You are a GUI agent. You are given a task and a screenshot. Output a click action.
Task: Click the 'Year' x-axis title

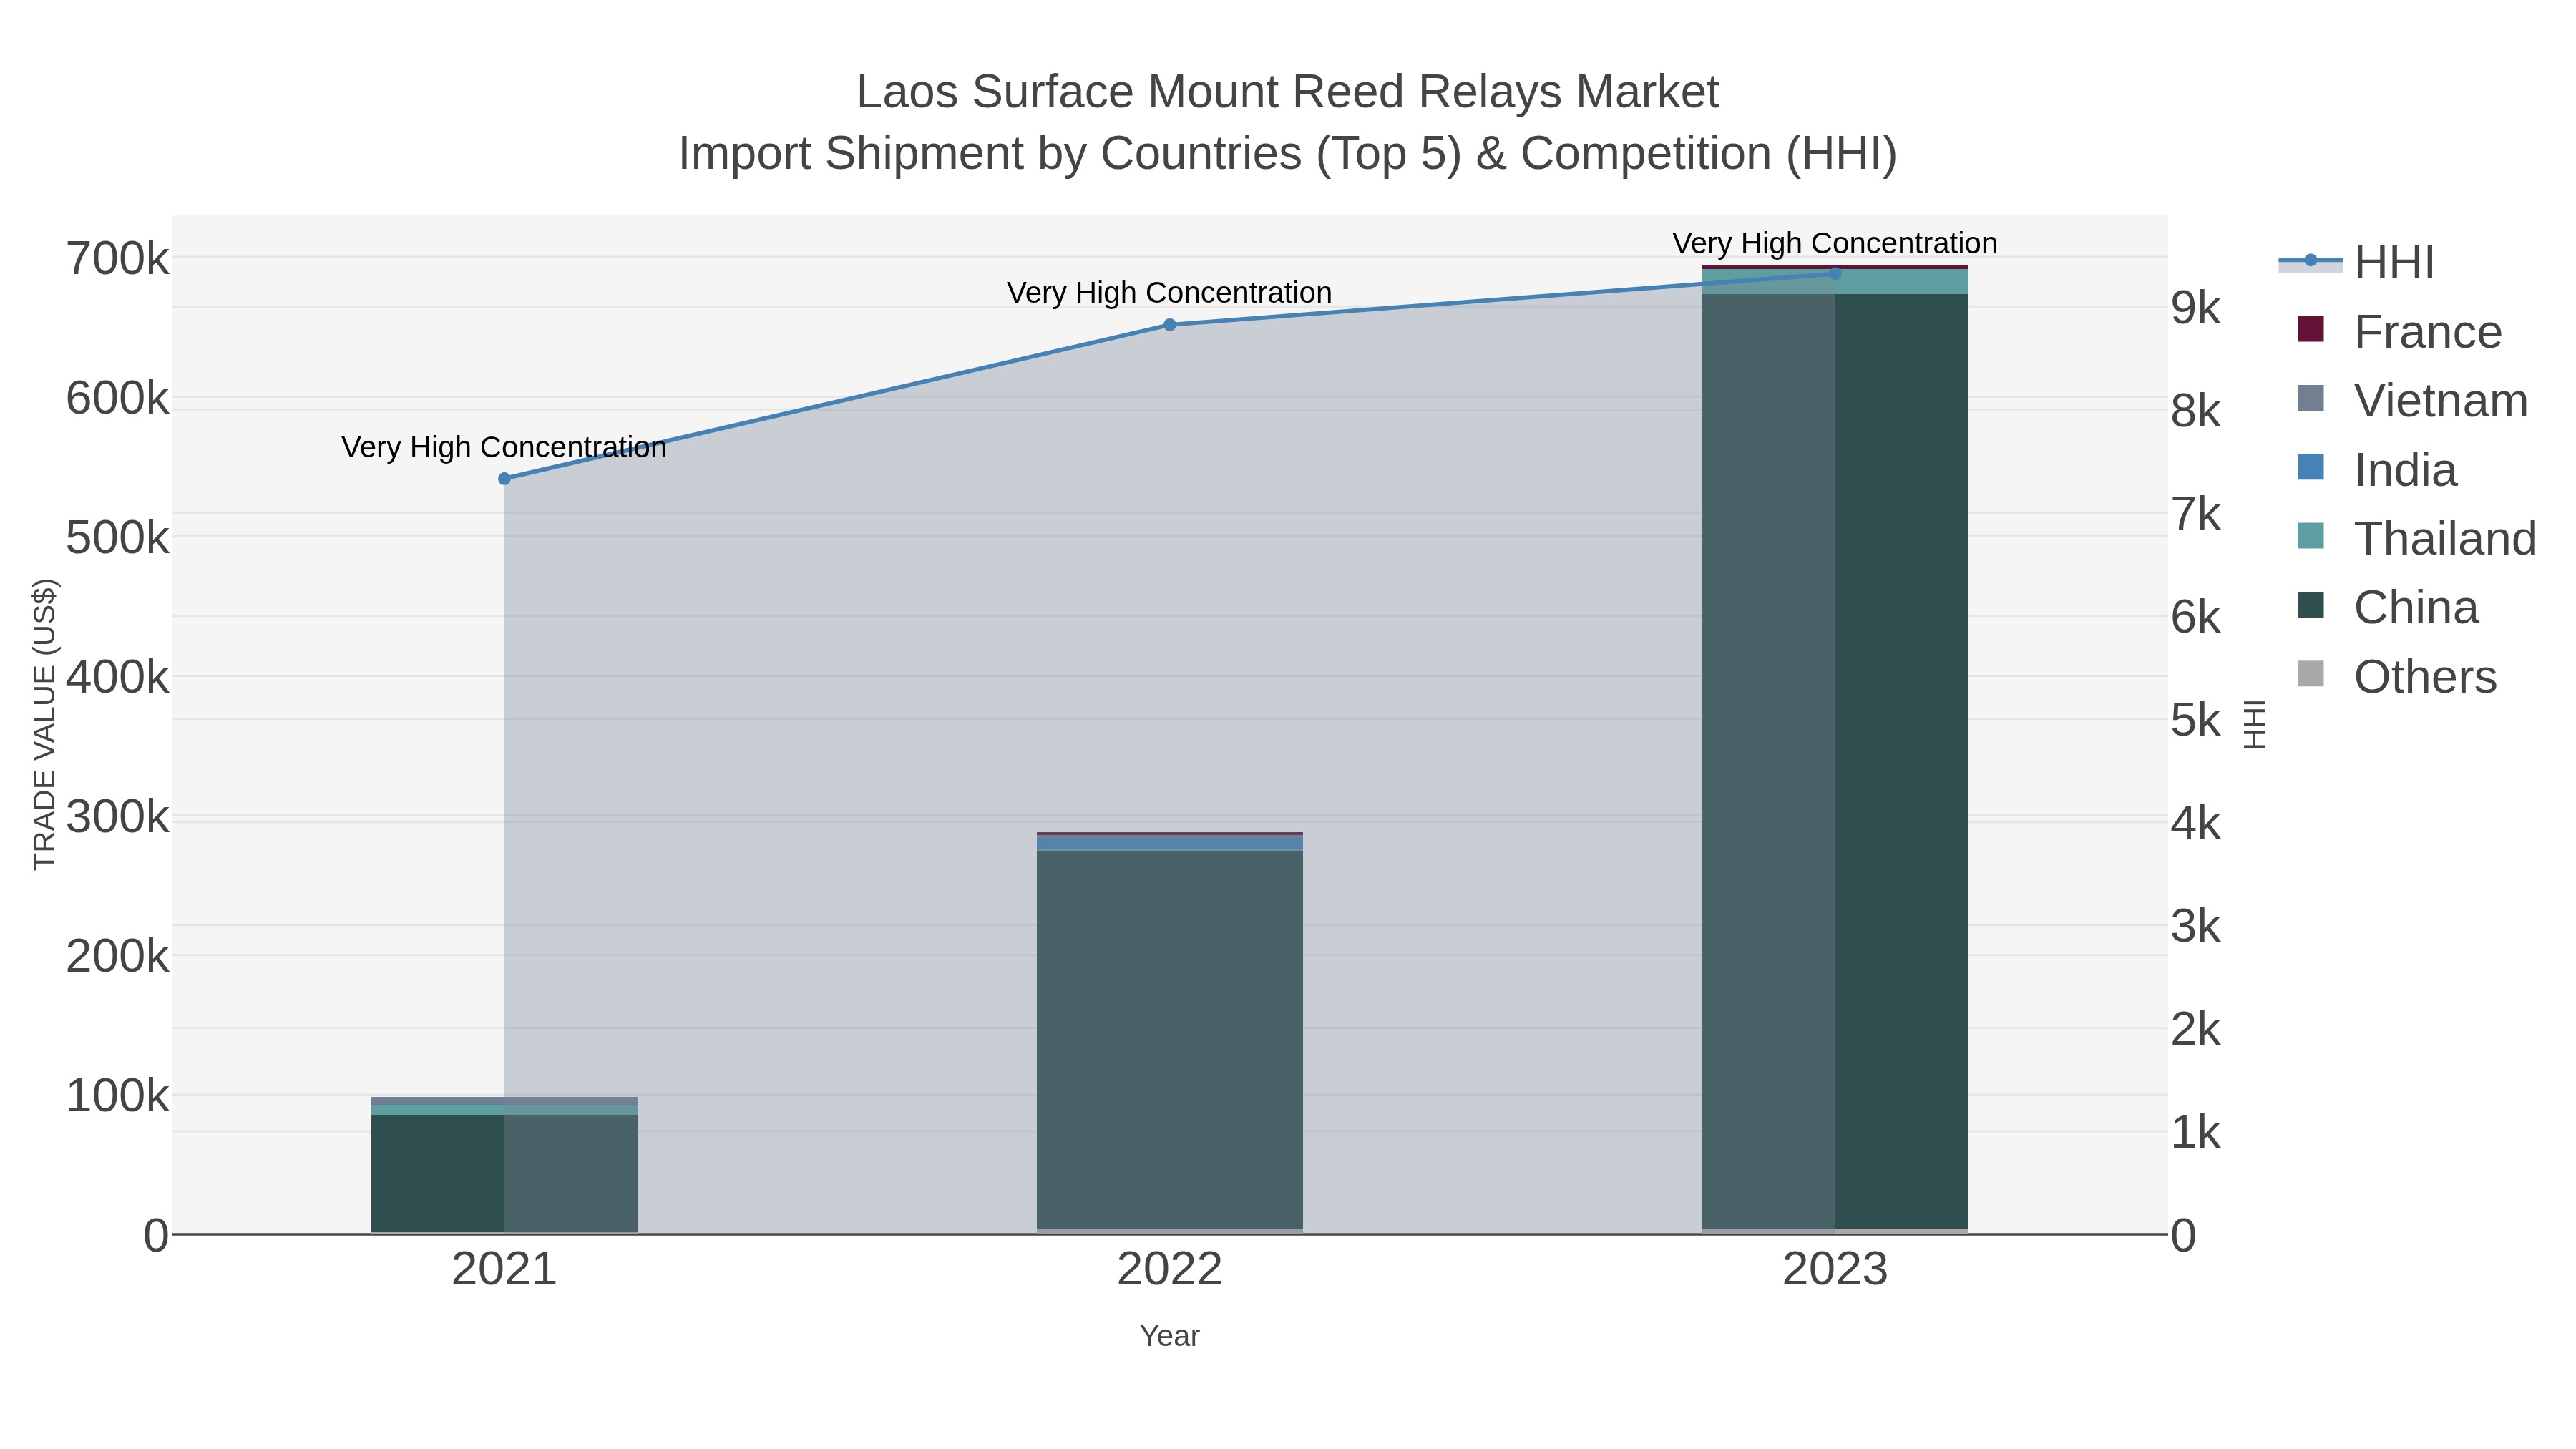[x=1169, y=1336]
